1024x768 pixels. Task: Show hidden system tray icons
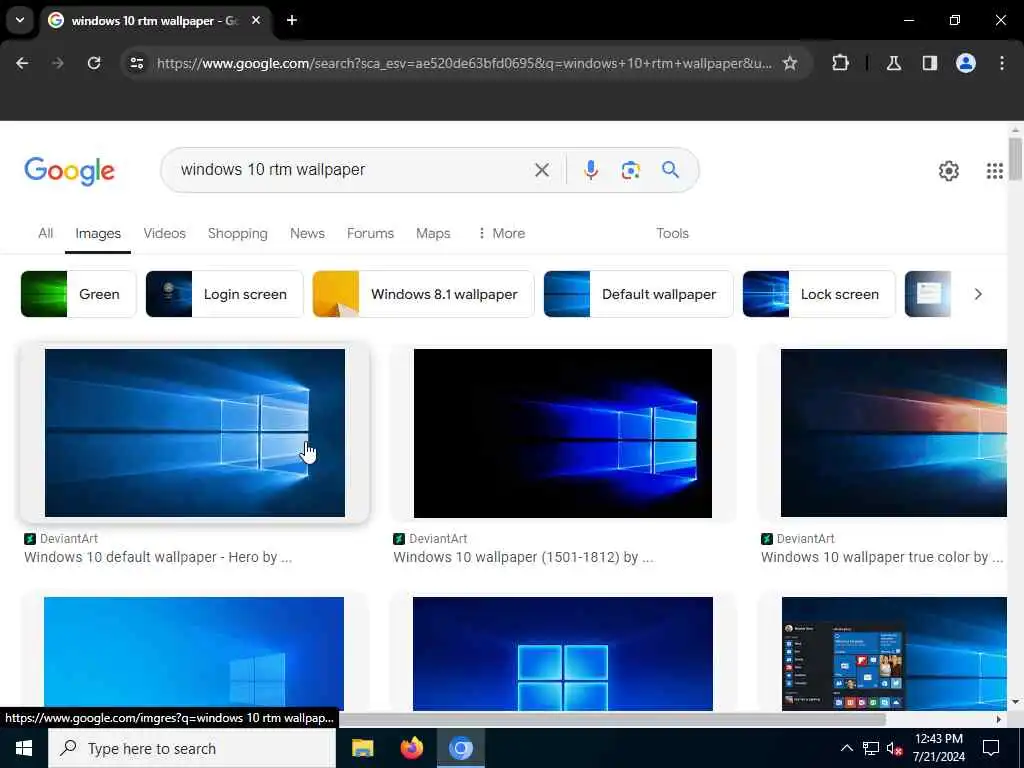pyautogui.click(x=846, y=748)
